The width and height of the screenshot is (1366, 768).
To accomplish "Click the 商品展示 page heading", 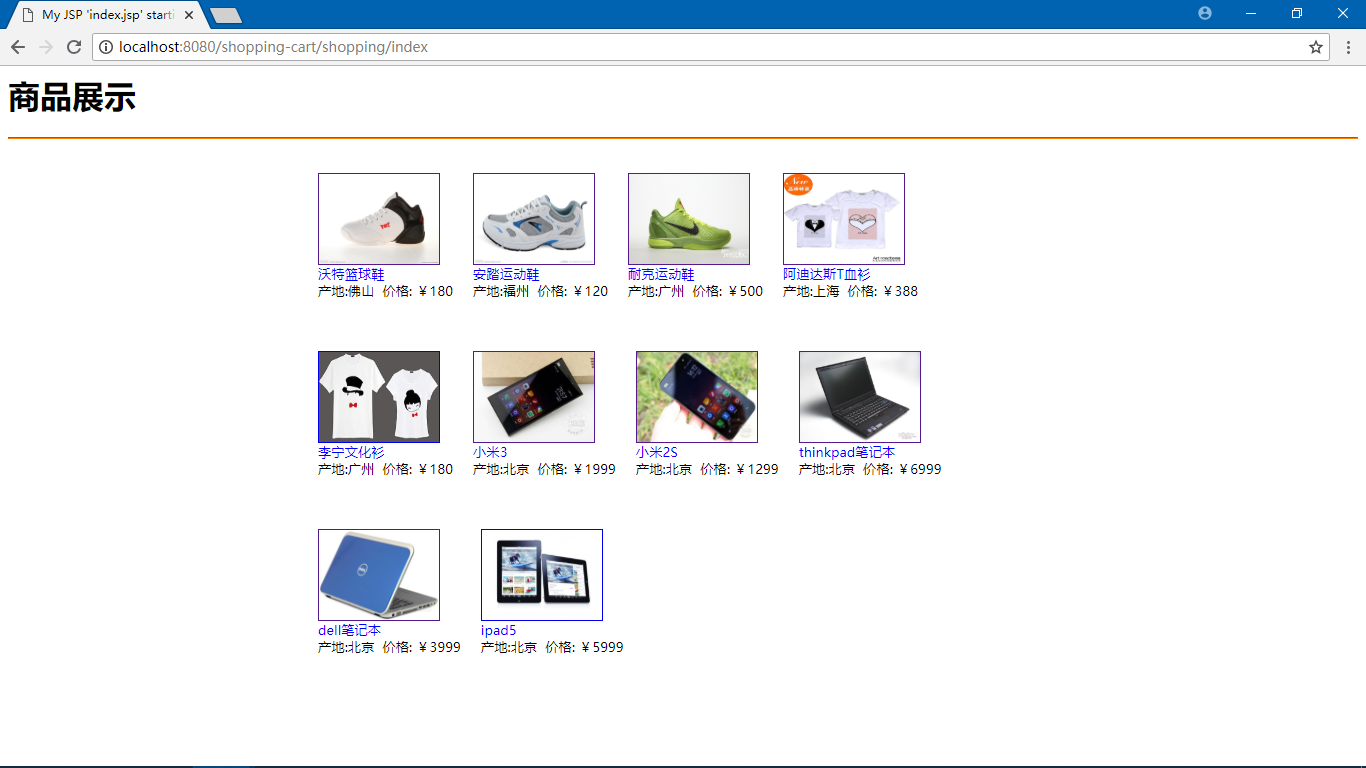I will coord(72,98).
